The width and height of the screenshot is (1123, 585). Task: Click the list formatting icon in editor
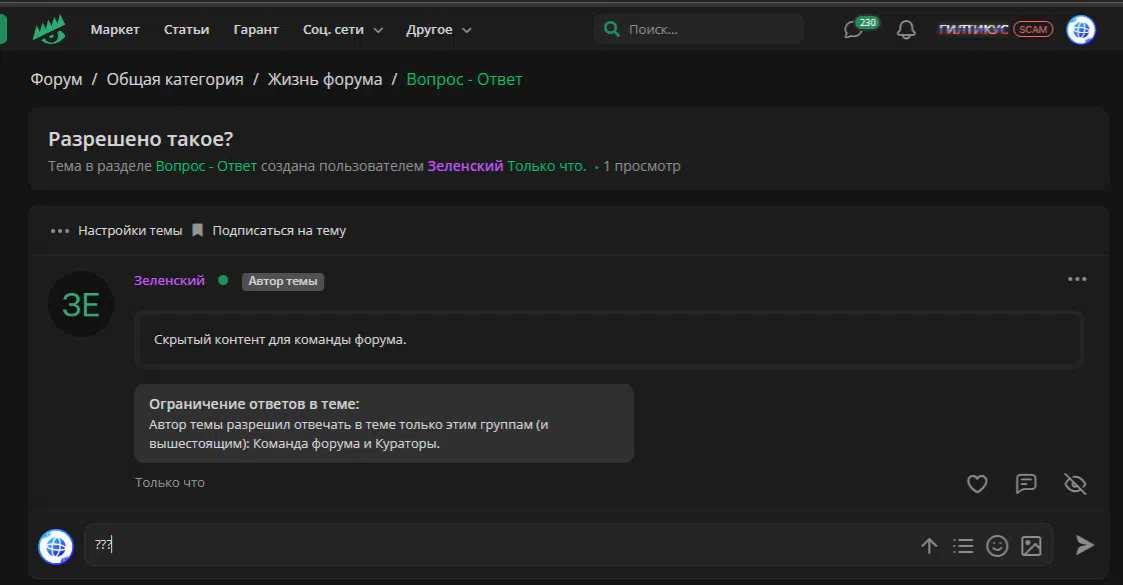pyautogui.click(x=963, y=546)
